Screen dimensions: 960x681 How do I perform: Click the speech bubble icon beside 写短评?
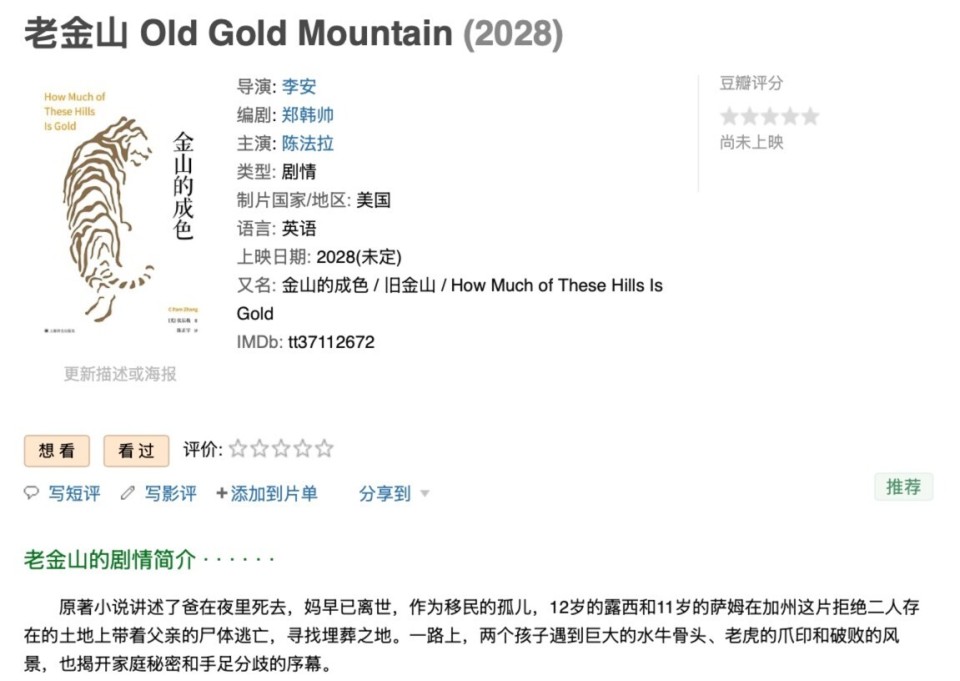(31, 493)
